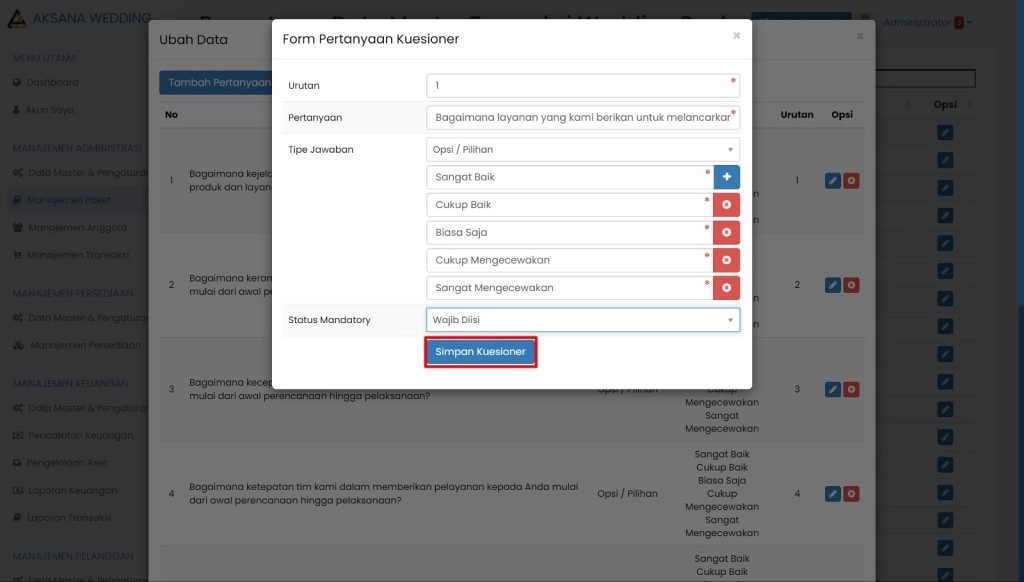This screenshot has width=1024, height=582.
Task: Open the Tipe Jawaban dropdown
Action: (583, 150)
